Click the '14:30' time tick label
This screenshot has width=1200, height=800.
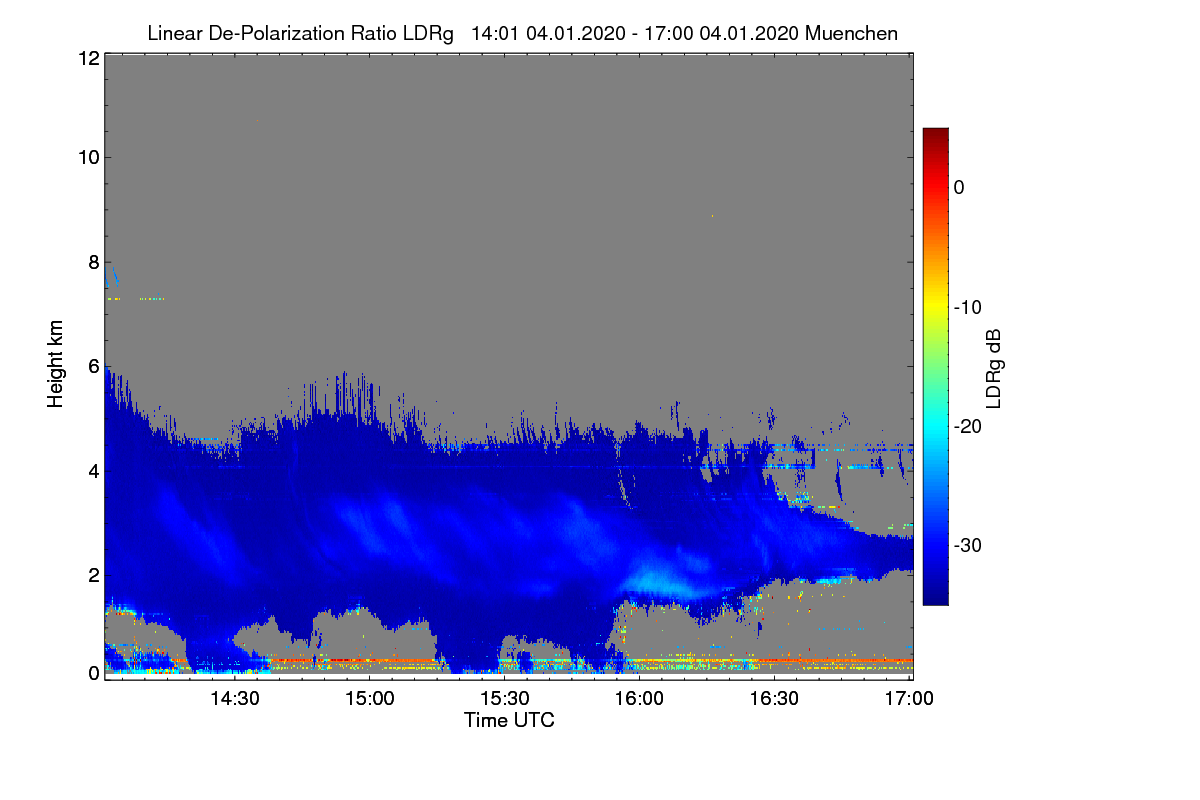[x=235, y=699]
